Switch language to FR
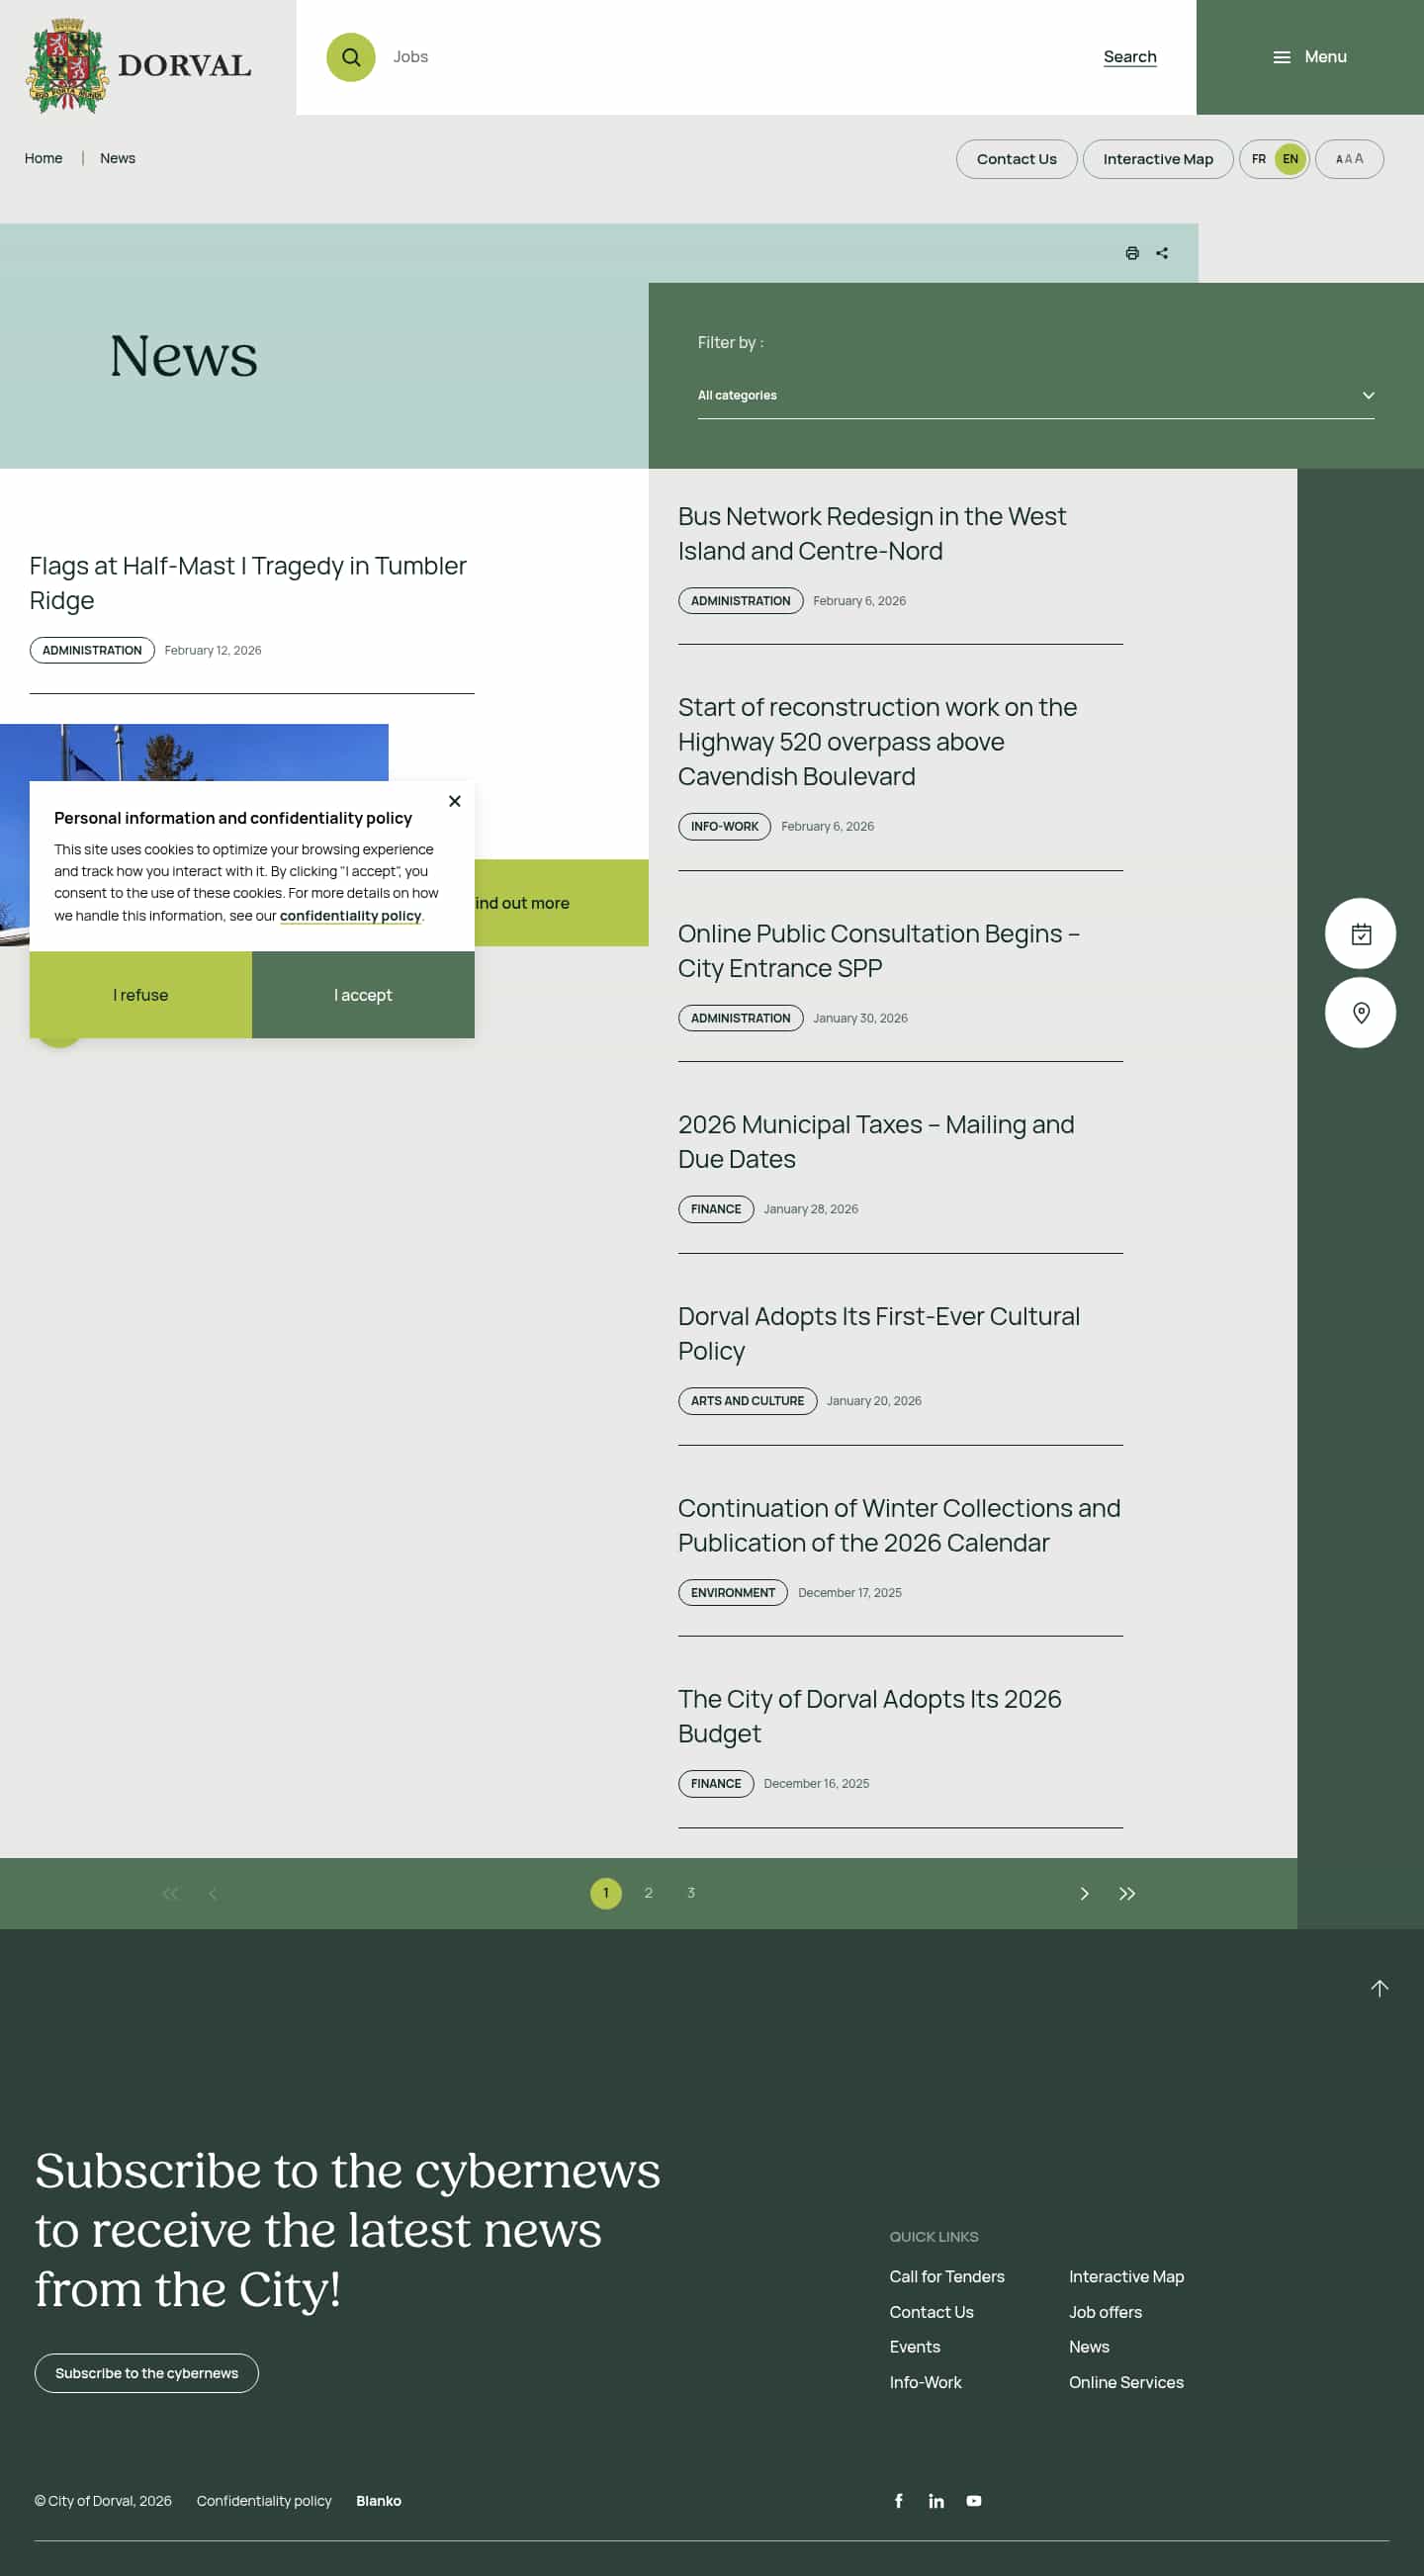Viewport: 1424px width, 2576px height. tap(1258, 159)
